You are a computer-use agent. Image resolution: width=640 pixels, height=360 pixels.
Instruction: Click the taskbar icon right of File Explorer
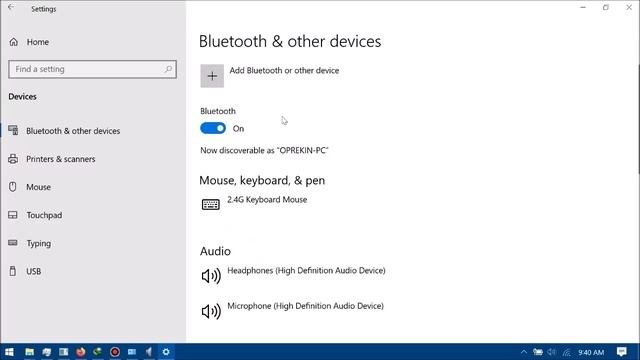point(47,352)
